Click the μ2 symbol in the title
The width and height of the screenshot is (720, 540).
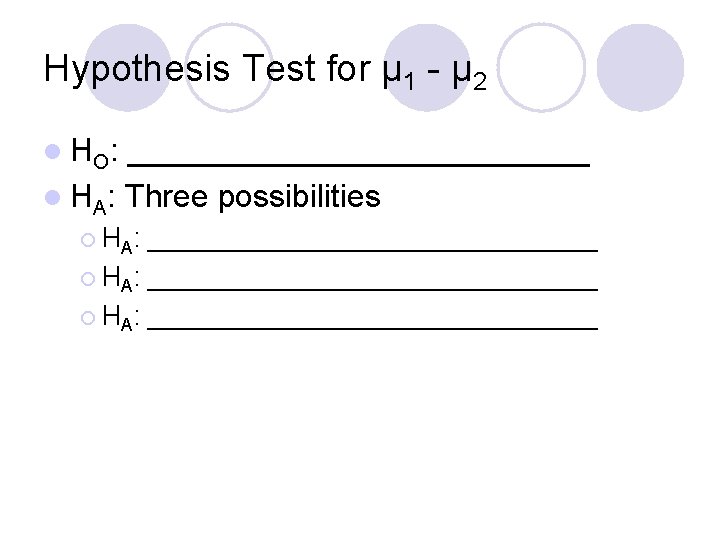click(x=469, y=73)
